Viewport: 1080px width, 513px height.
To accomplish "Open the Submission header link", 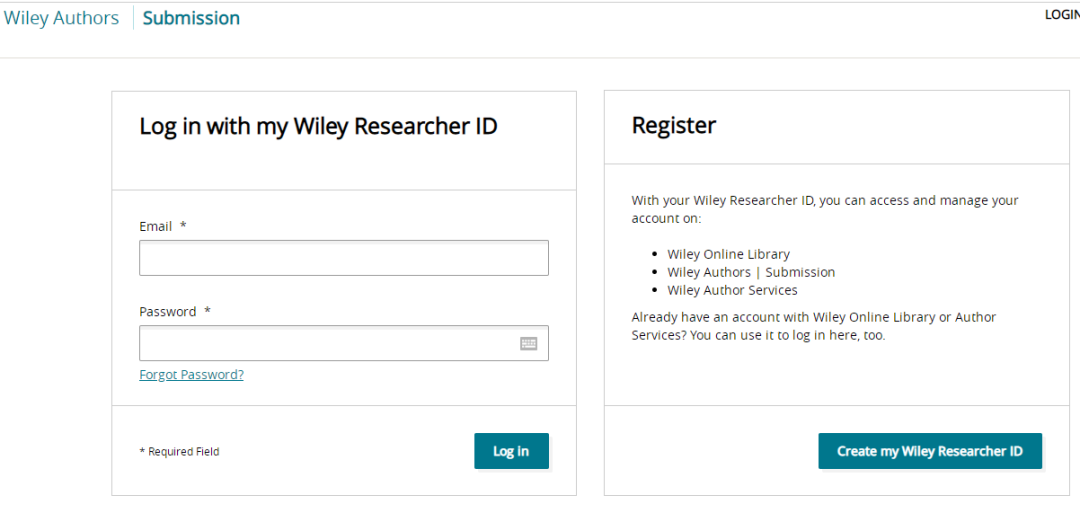I will click(x=191, y=18).
